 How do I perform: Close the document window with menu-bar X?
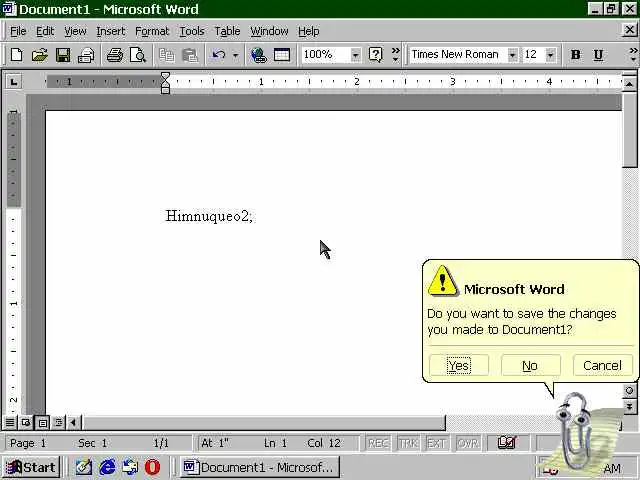(630, 30)
